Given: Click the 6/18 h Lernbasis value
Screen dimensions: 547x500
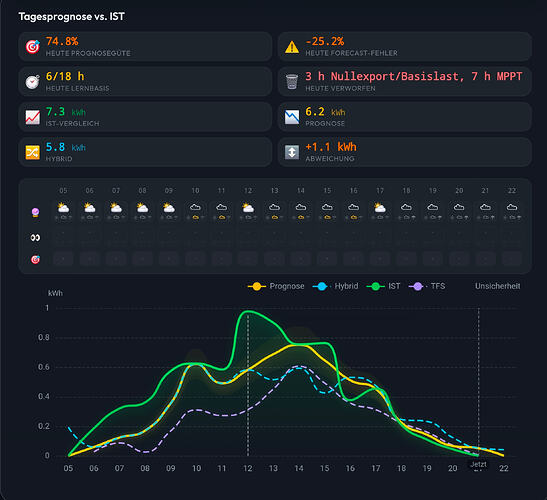Looking at the screenshot, I should pos(65,76).
